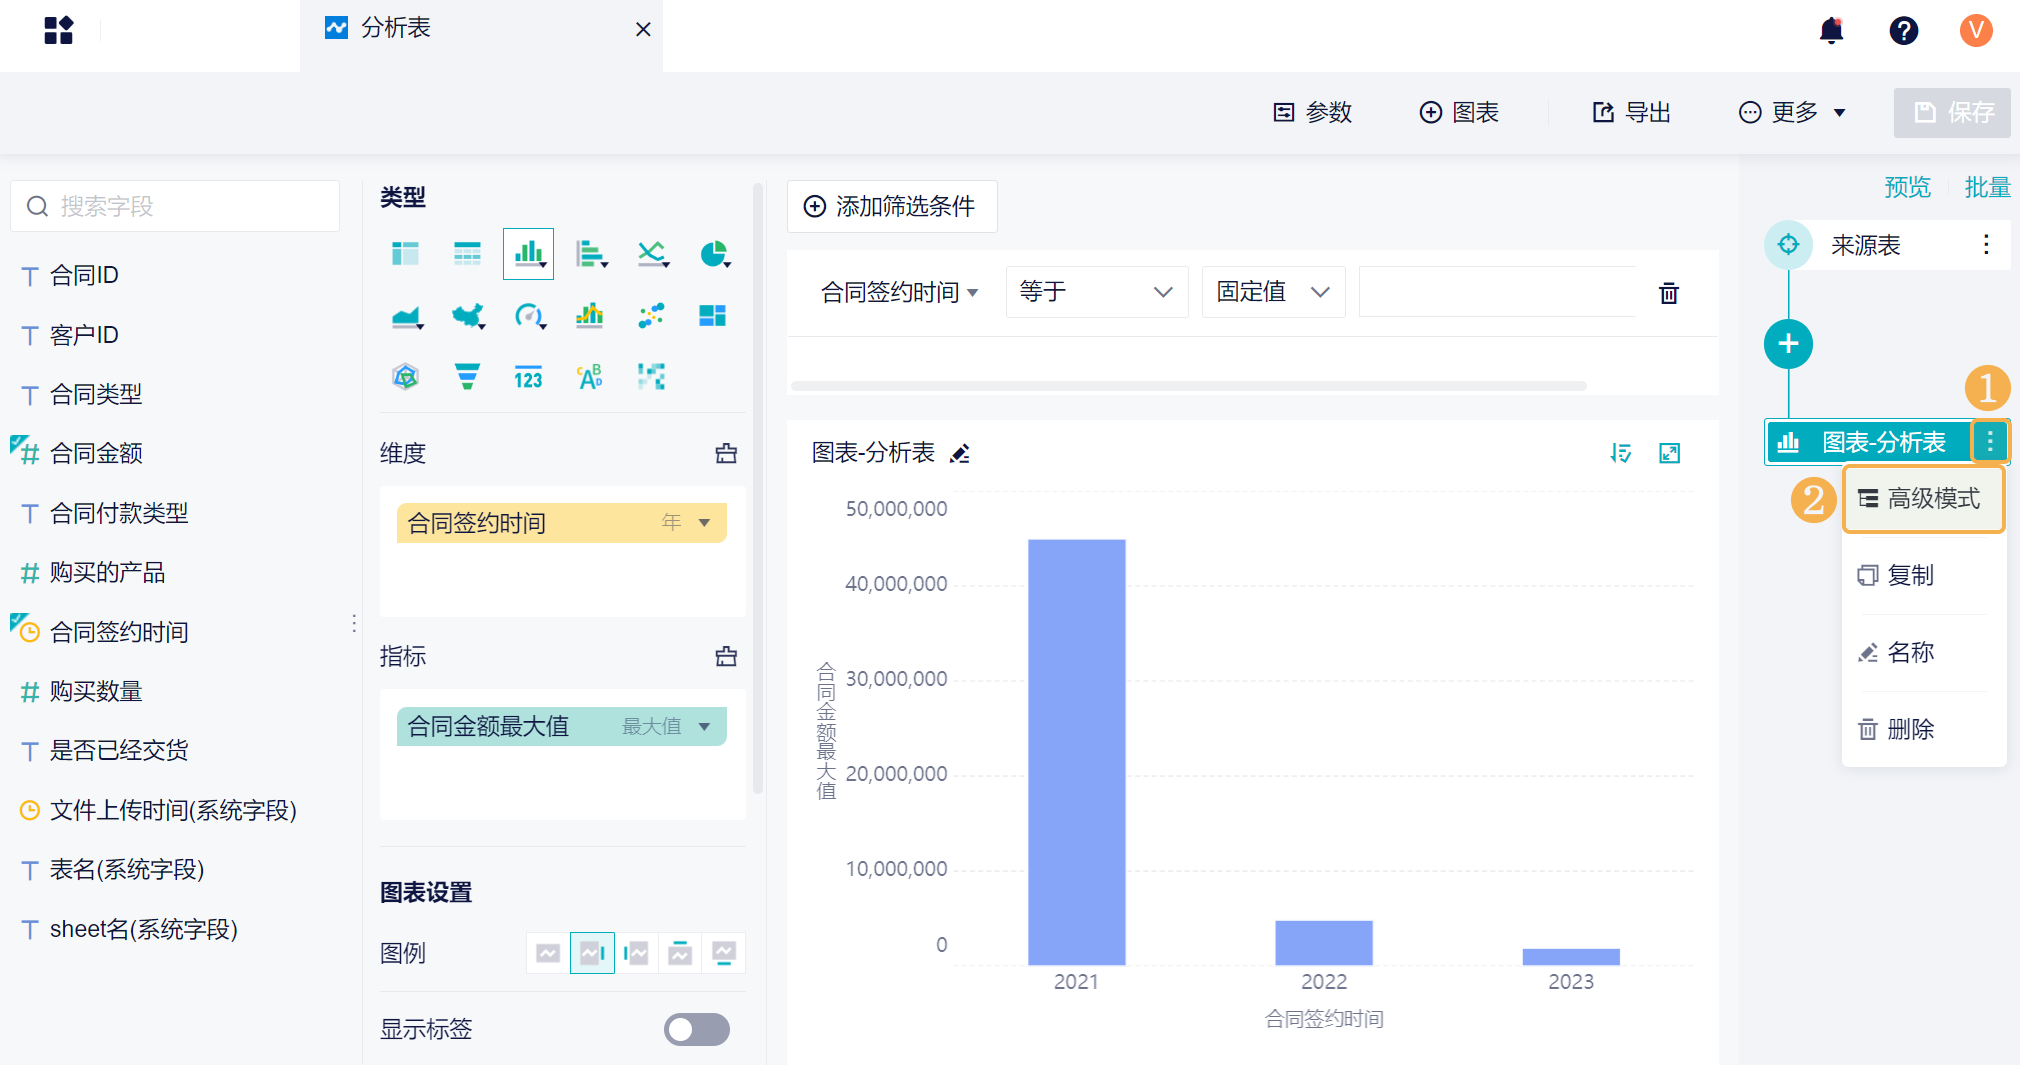Select the gauge dashboard chart type

[529, 316]
